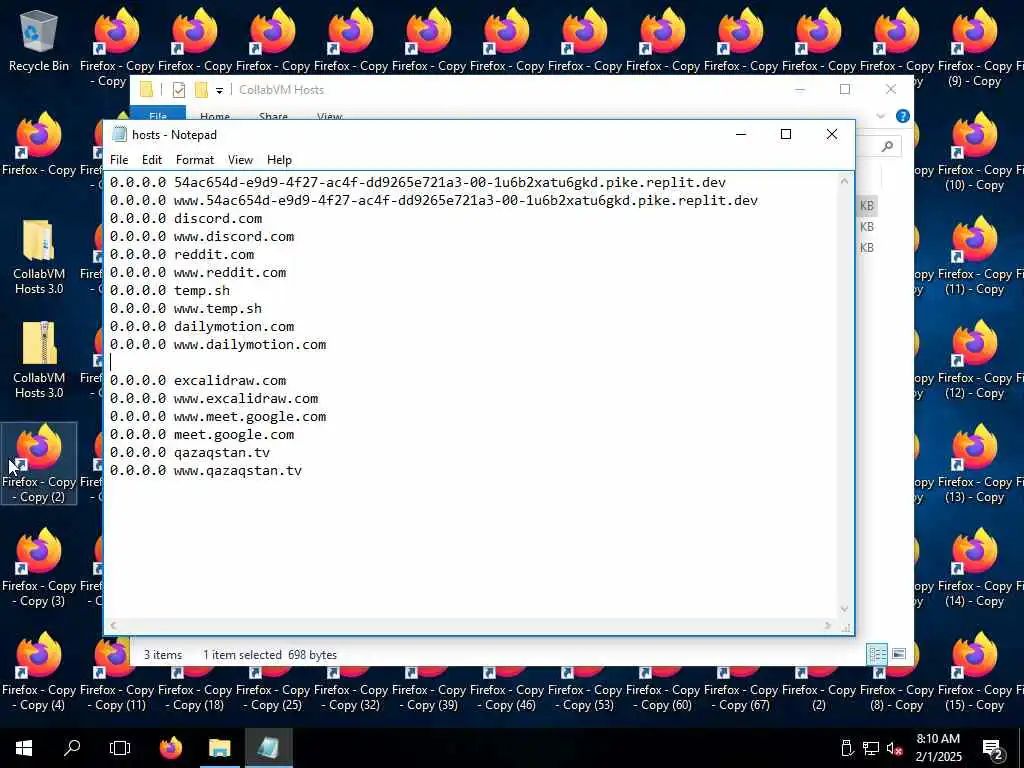Select the Firefox - Copy - Copy (3) shortcut
The width and height of the screenshot is (1024, 768).
pyautogui.click(x=39, y=567)
